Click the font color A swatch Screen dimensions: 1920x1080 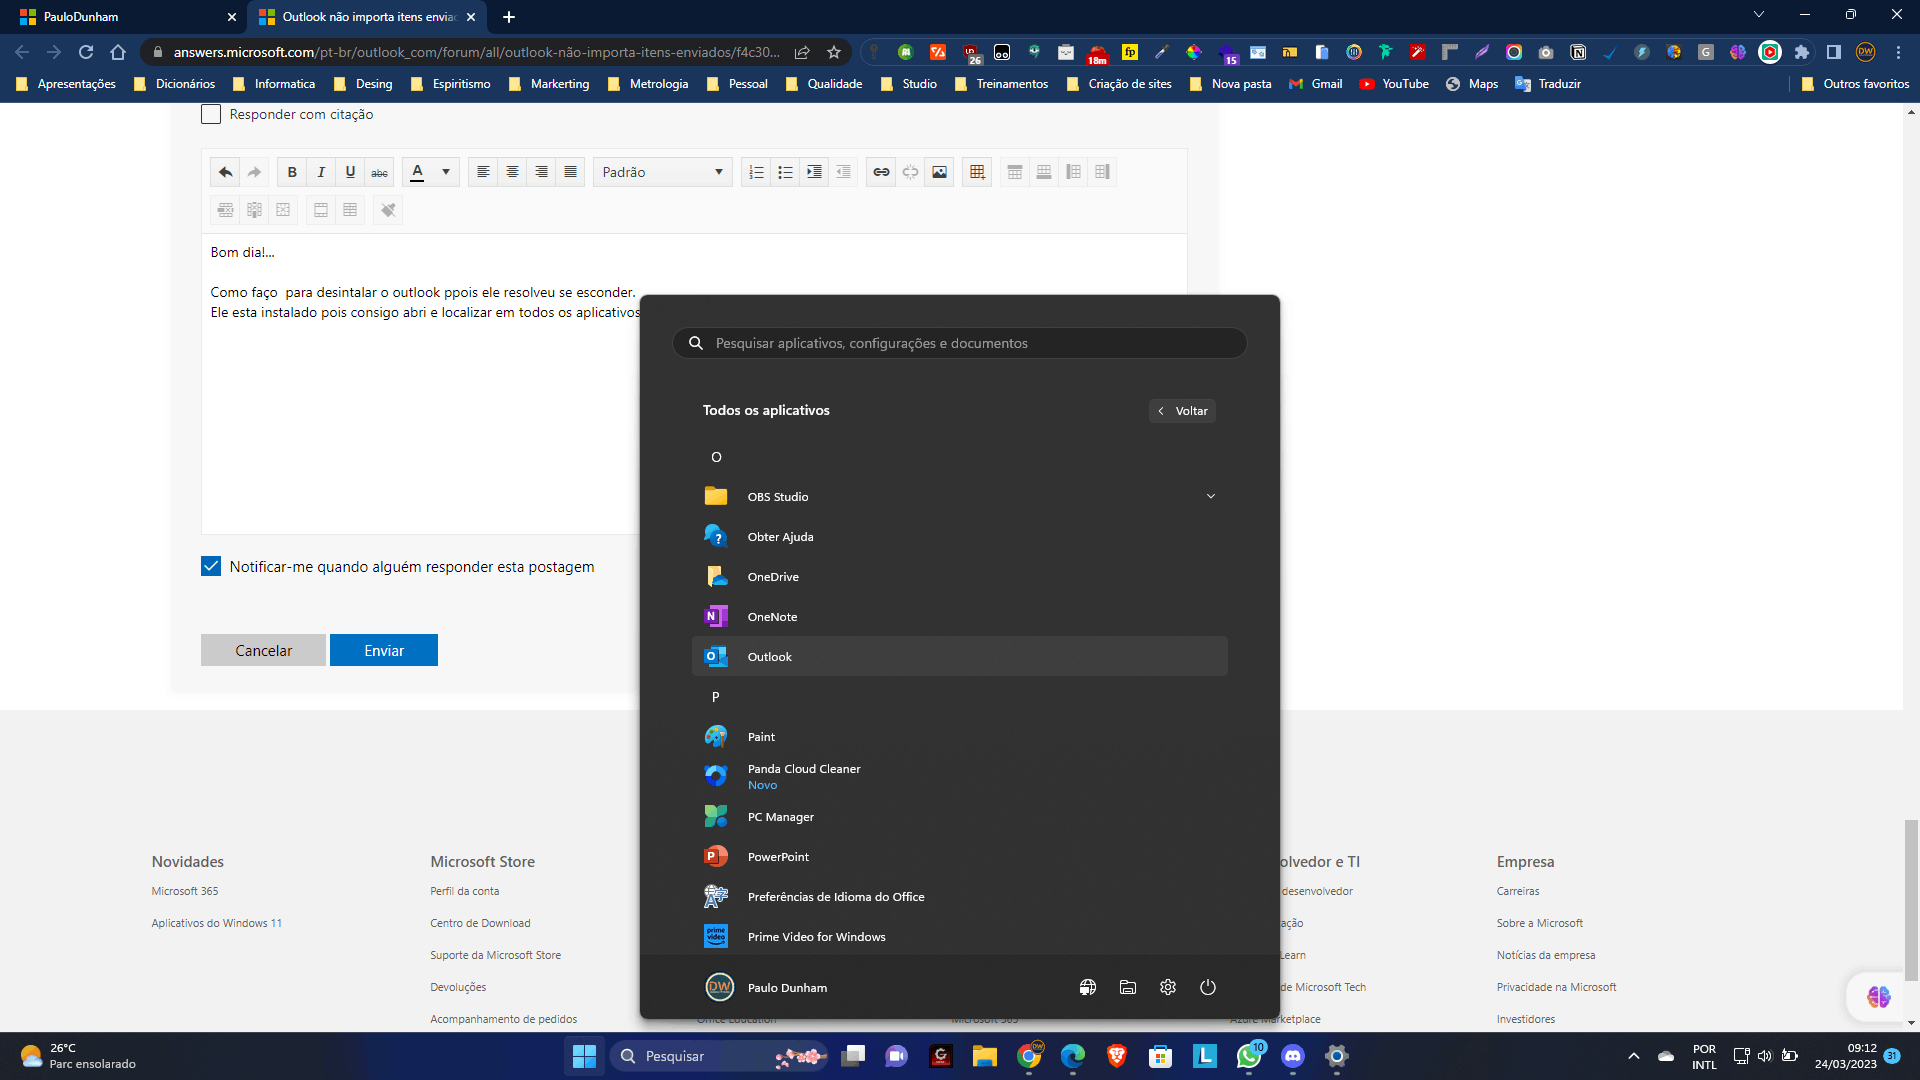418,172
